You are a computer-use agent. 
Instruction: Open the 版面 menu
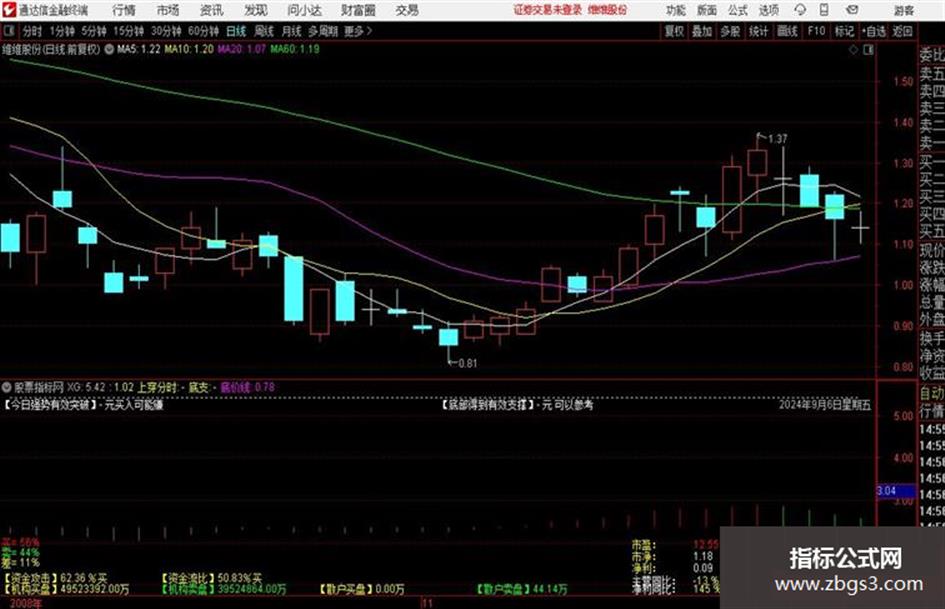tap(707, 10)
